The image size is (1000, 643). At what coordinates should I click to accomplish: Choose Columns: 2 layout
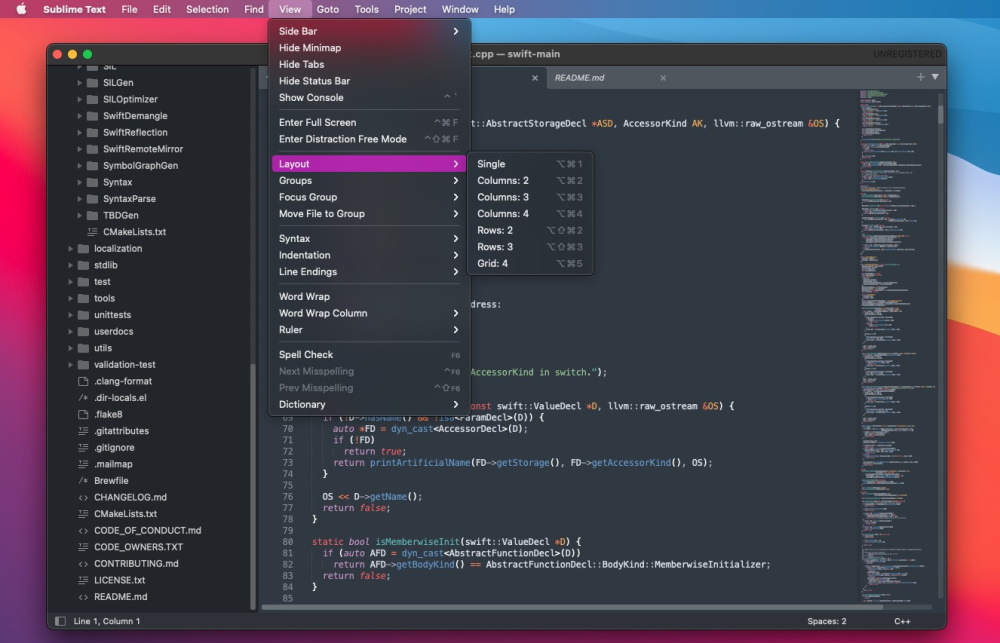click(530, 181)
